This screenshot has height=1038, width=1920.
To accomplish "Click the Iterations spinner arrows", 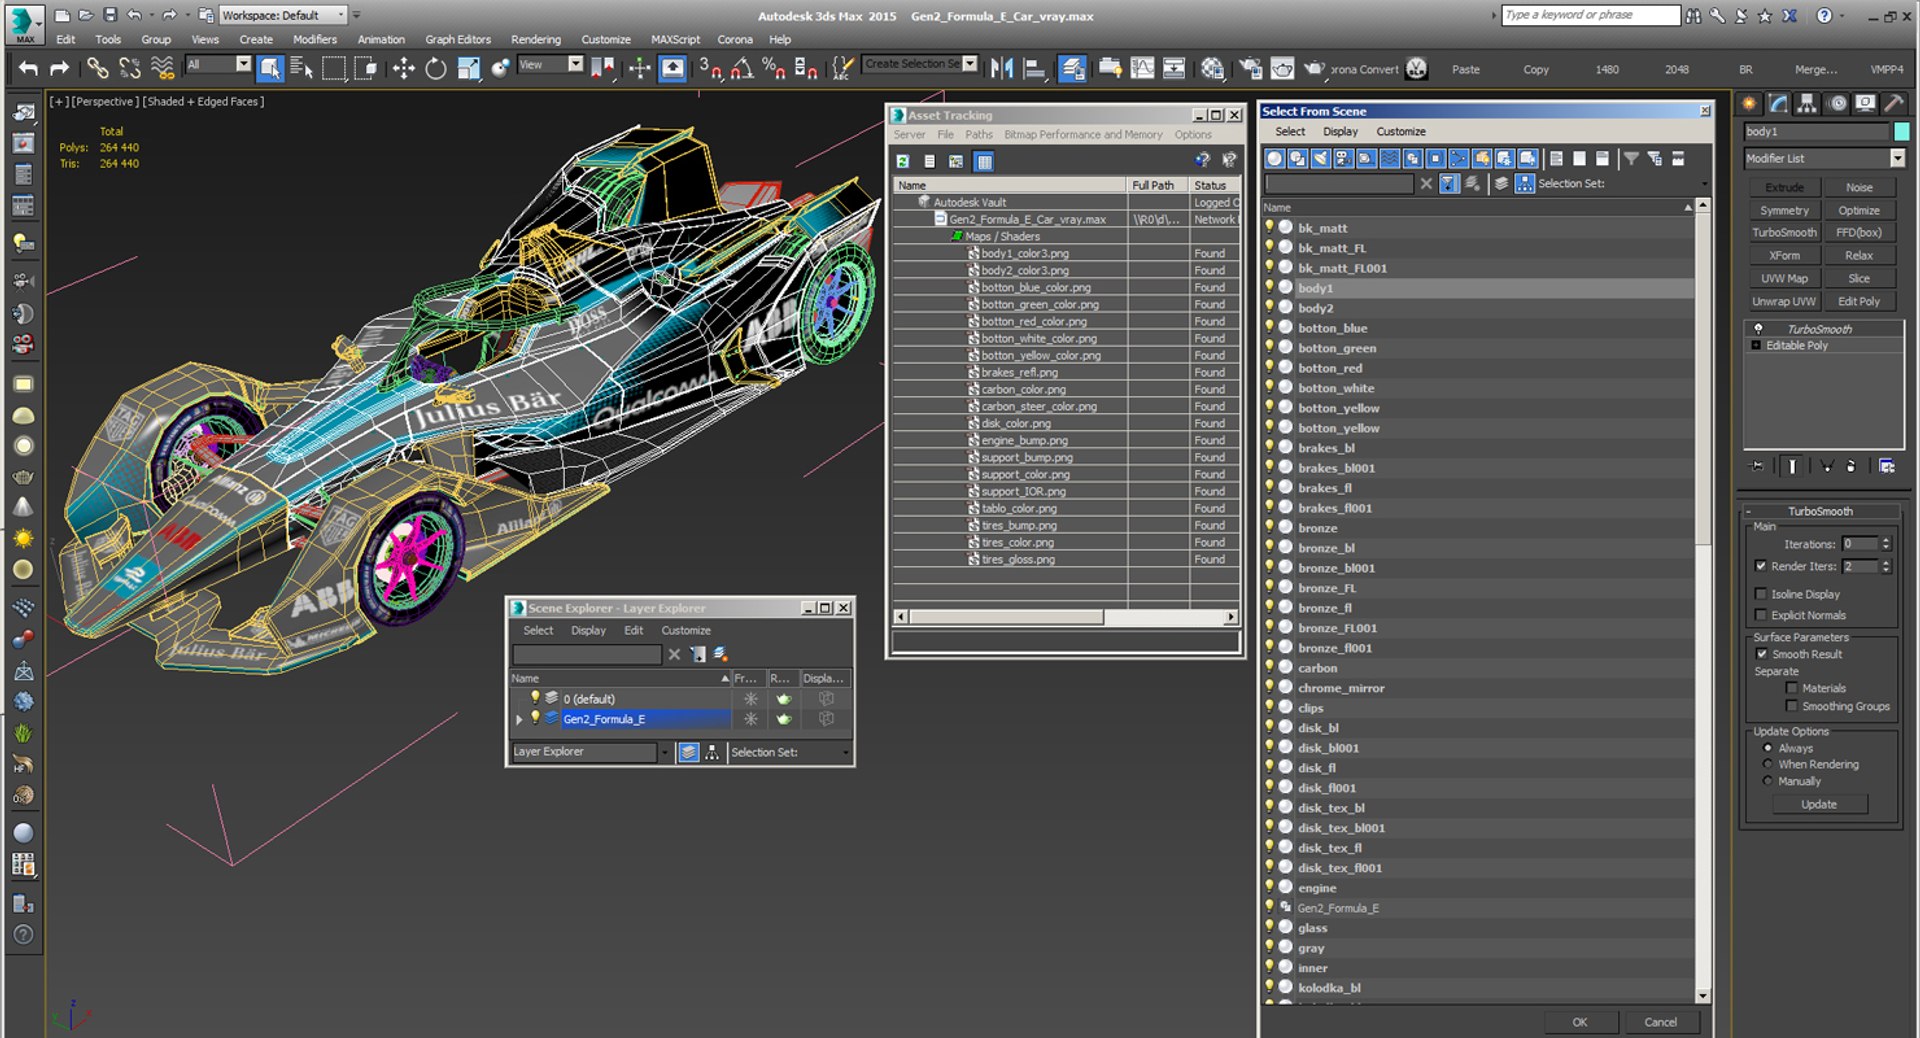I will click(x=1886, y=544).
